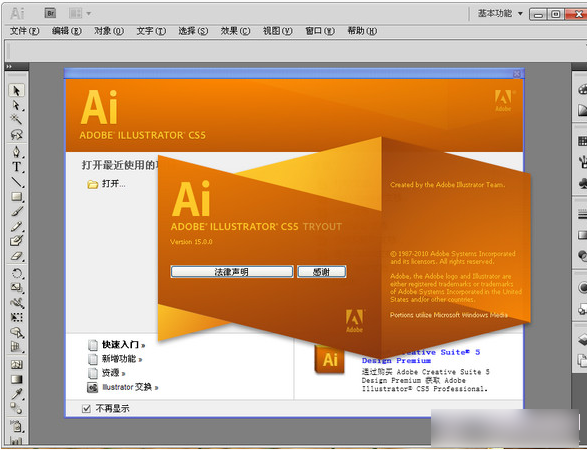Image resolution: width=587 pixels, height=450 pixels.
Task: Select the Eraser tool
Action: [16, 256]
